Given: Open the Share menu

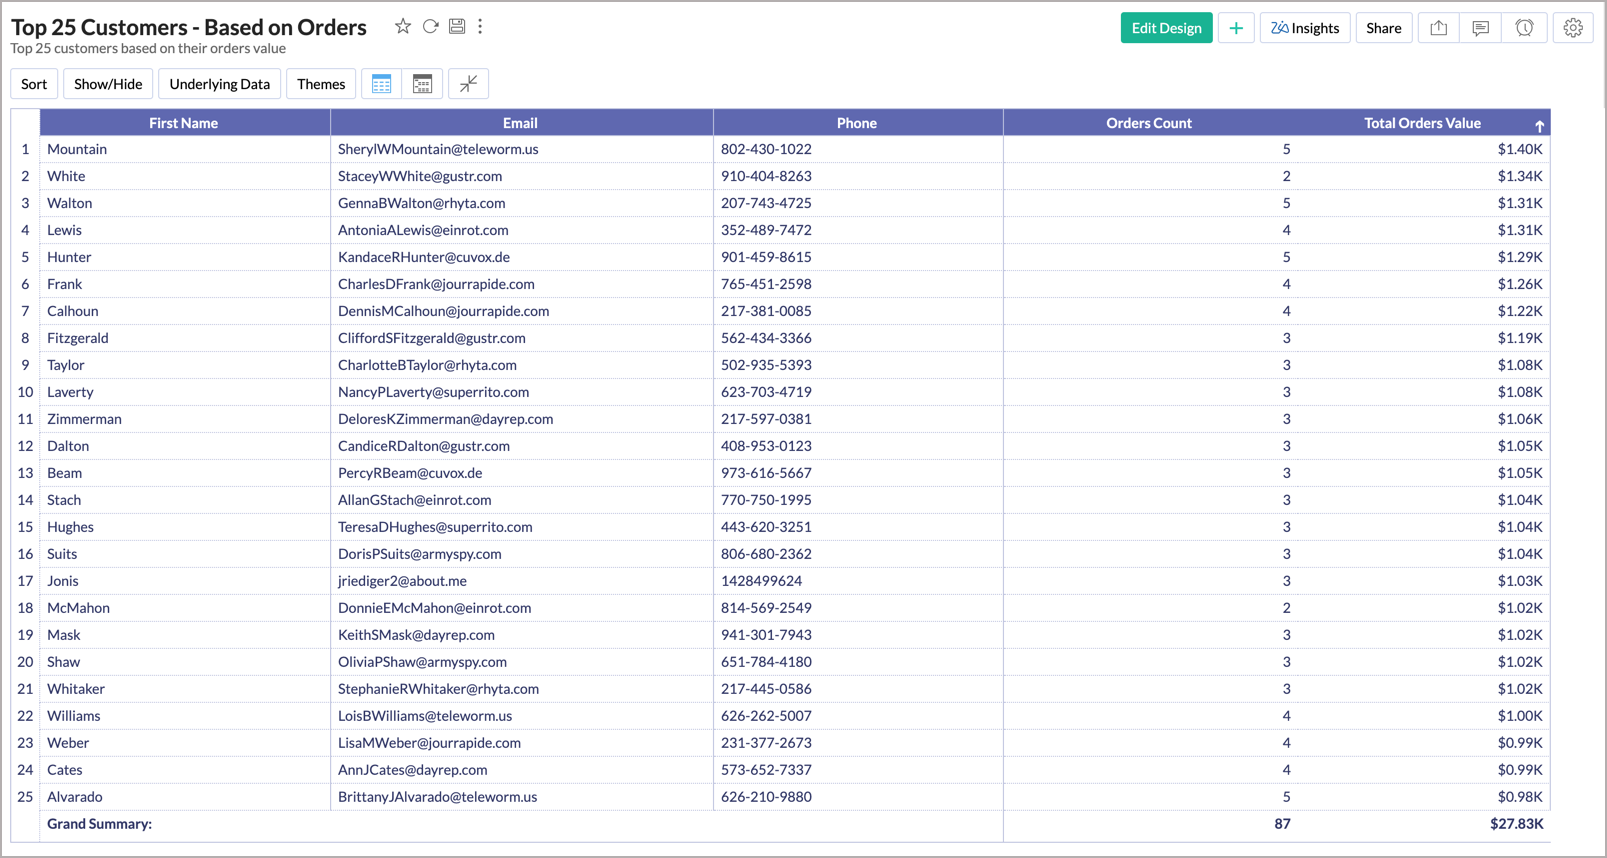Looking at the screenshot, I should coord(1383,28).
